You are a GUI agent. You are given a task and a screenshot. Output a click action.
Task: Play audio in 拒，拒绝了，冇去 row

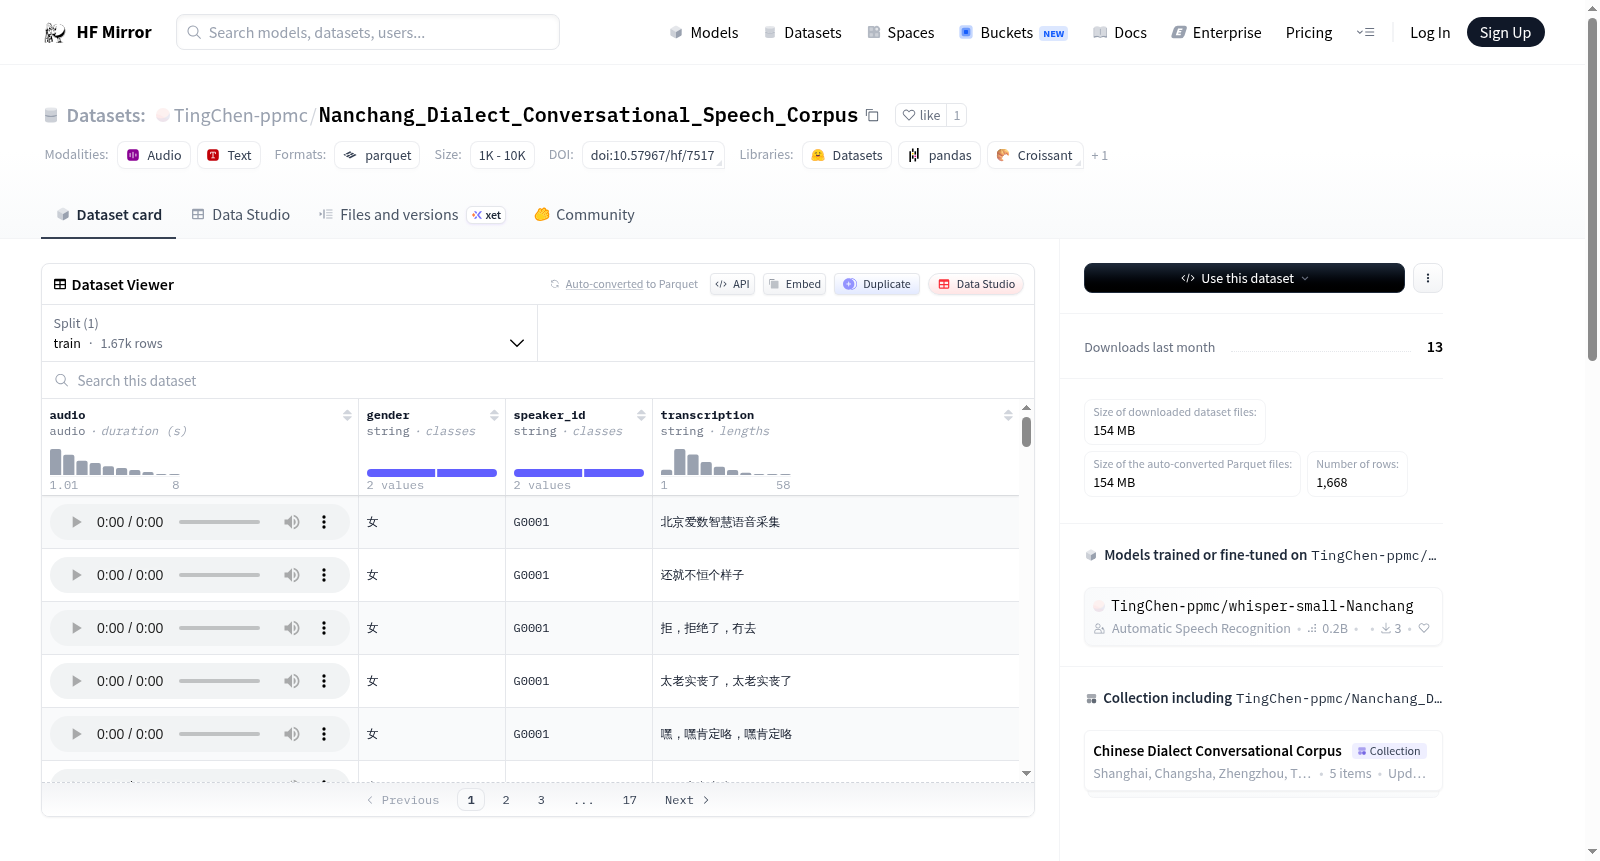[x=76, y=628]
